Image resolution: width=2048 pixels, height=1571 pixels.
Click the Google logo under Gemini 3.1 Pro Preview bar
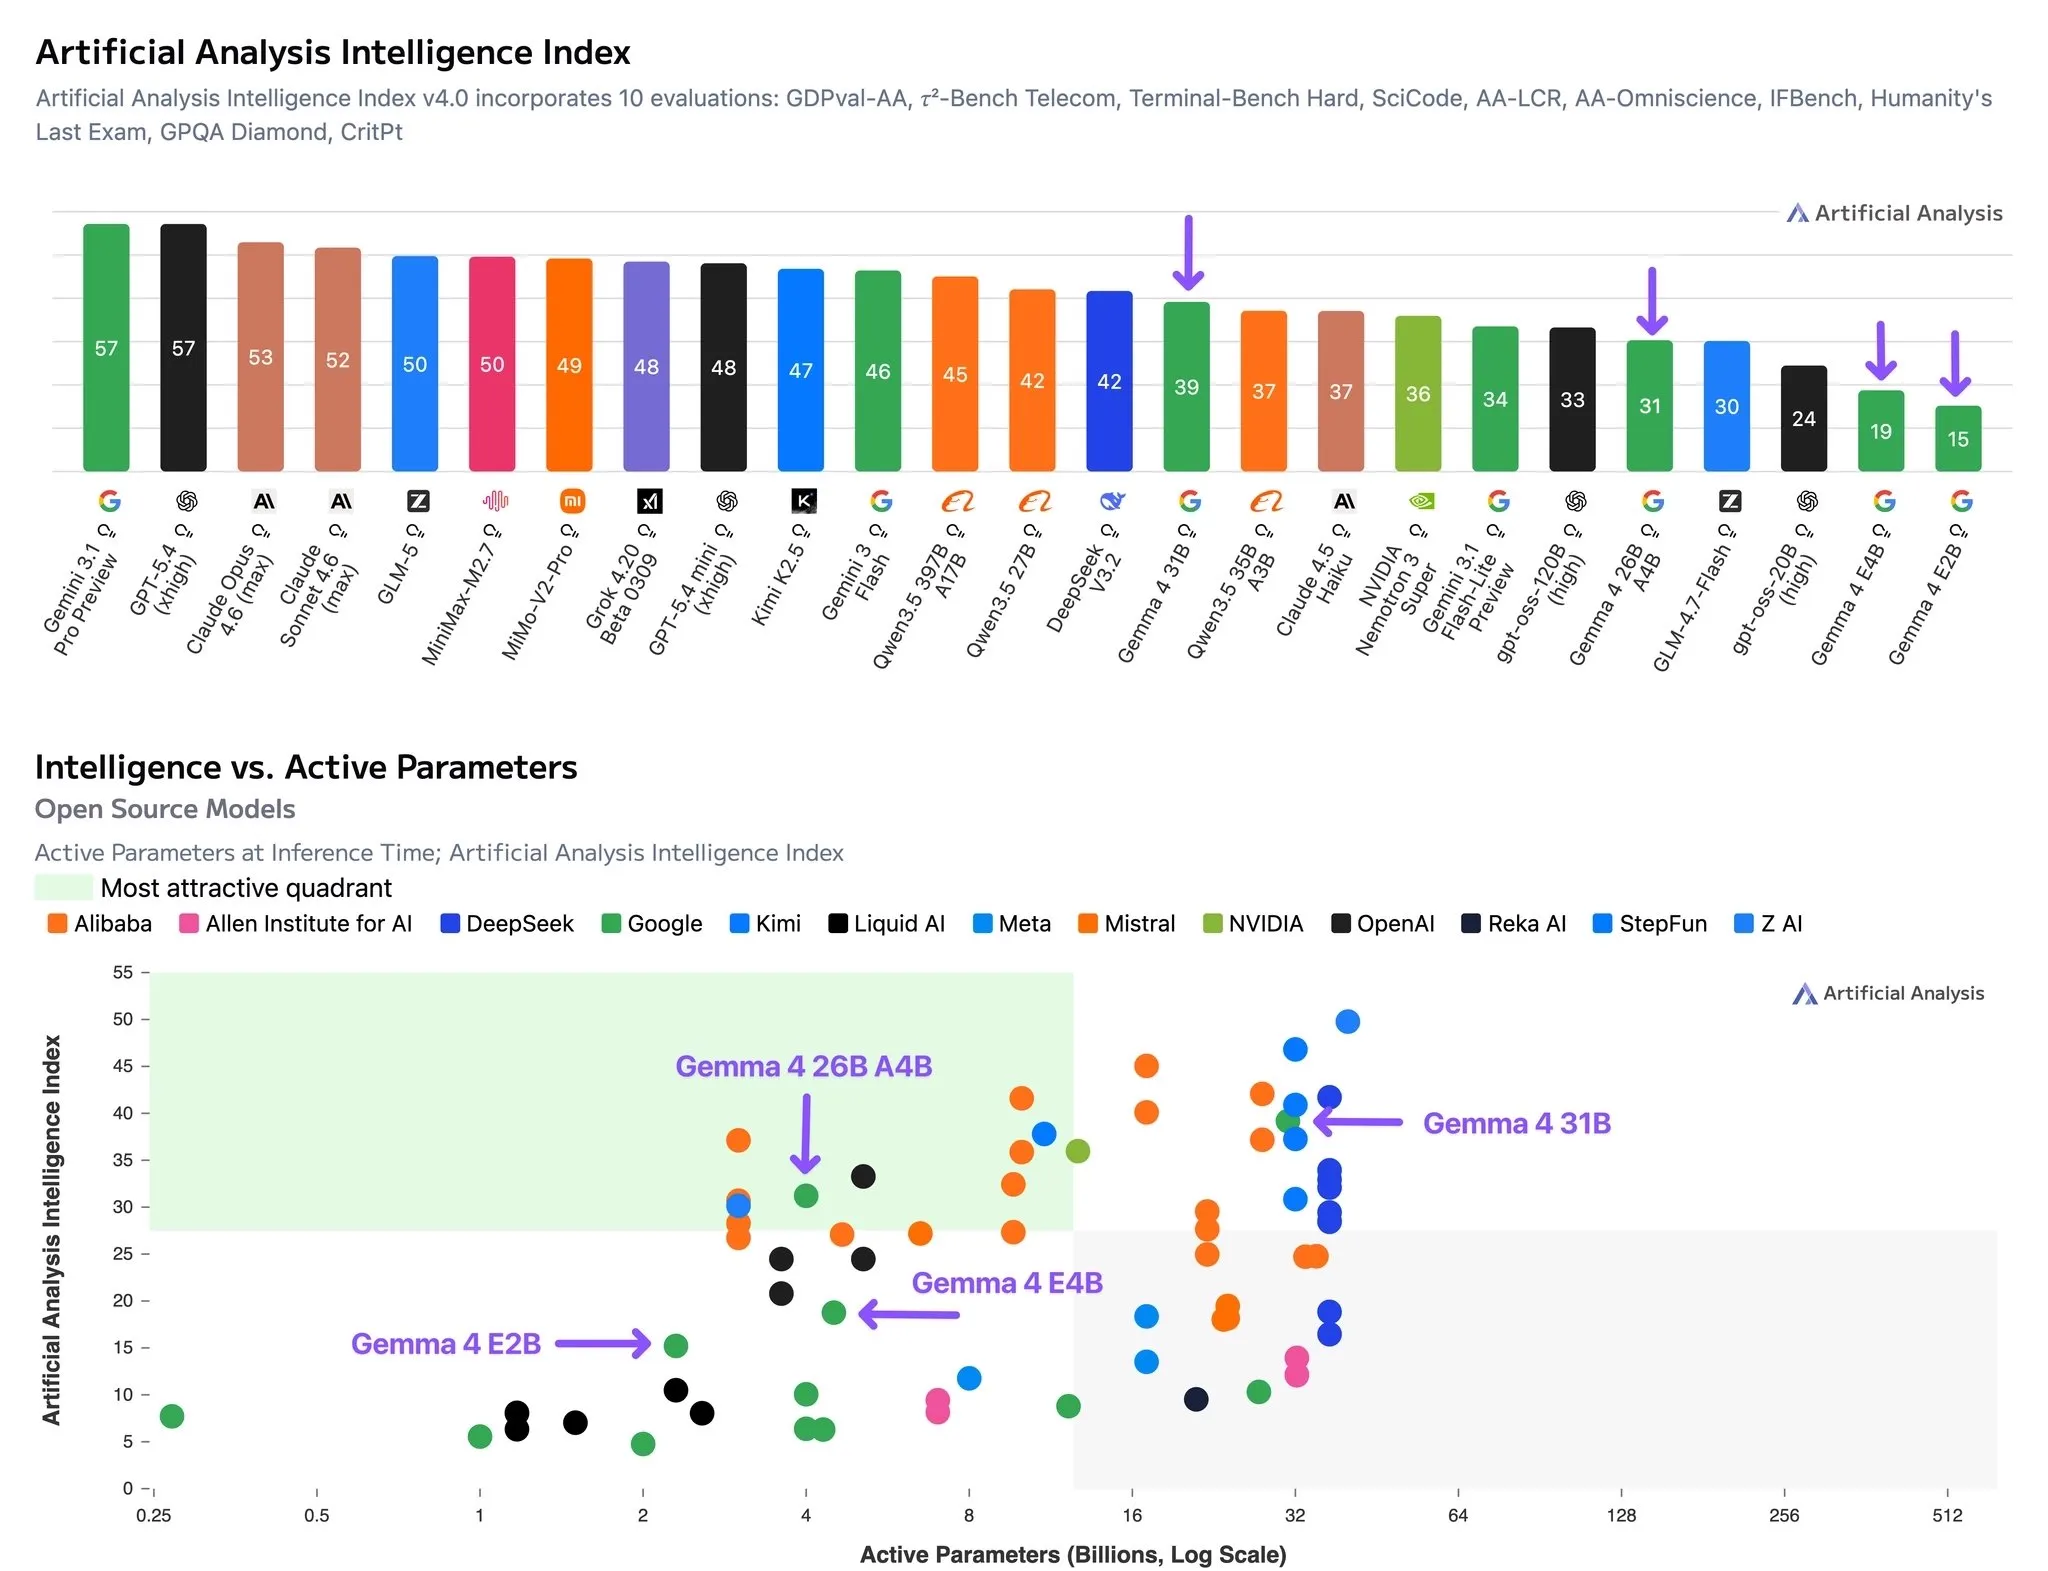109,501
